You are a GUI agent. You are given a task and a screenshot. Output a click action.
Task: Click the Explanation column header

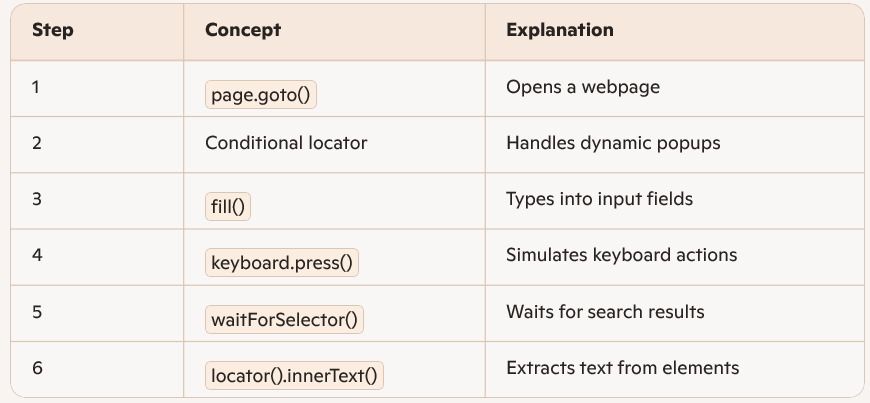[x=559, y=30]
